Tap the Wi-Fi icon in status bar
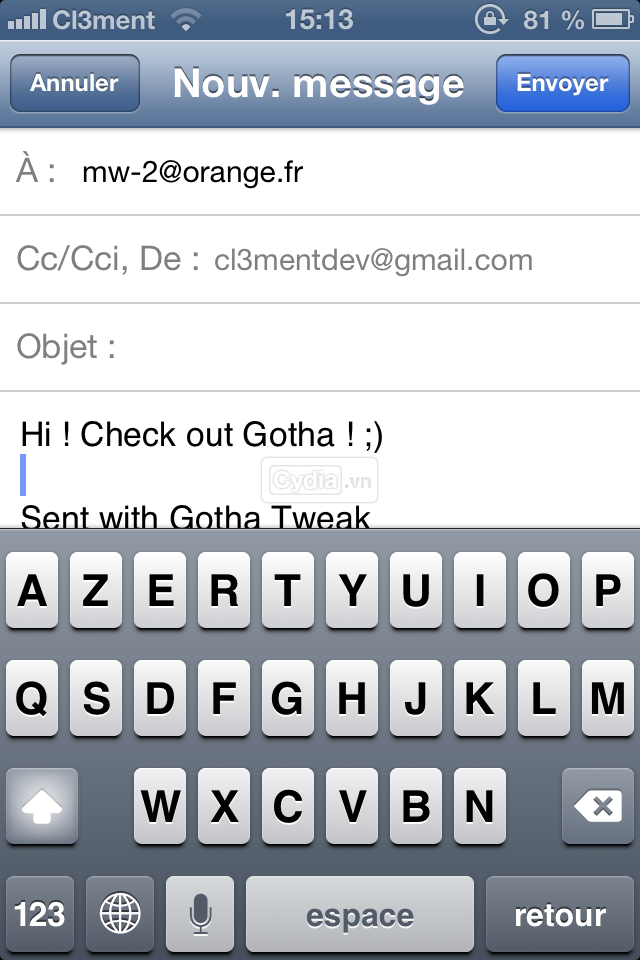The image size is (640, 960). 186,20
